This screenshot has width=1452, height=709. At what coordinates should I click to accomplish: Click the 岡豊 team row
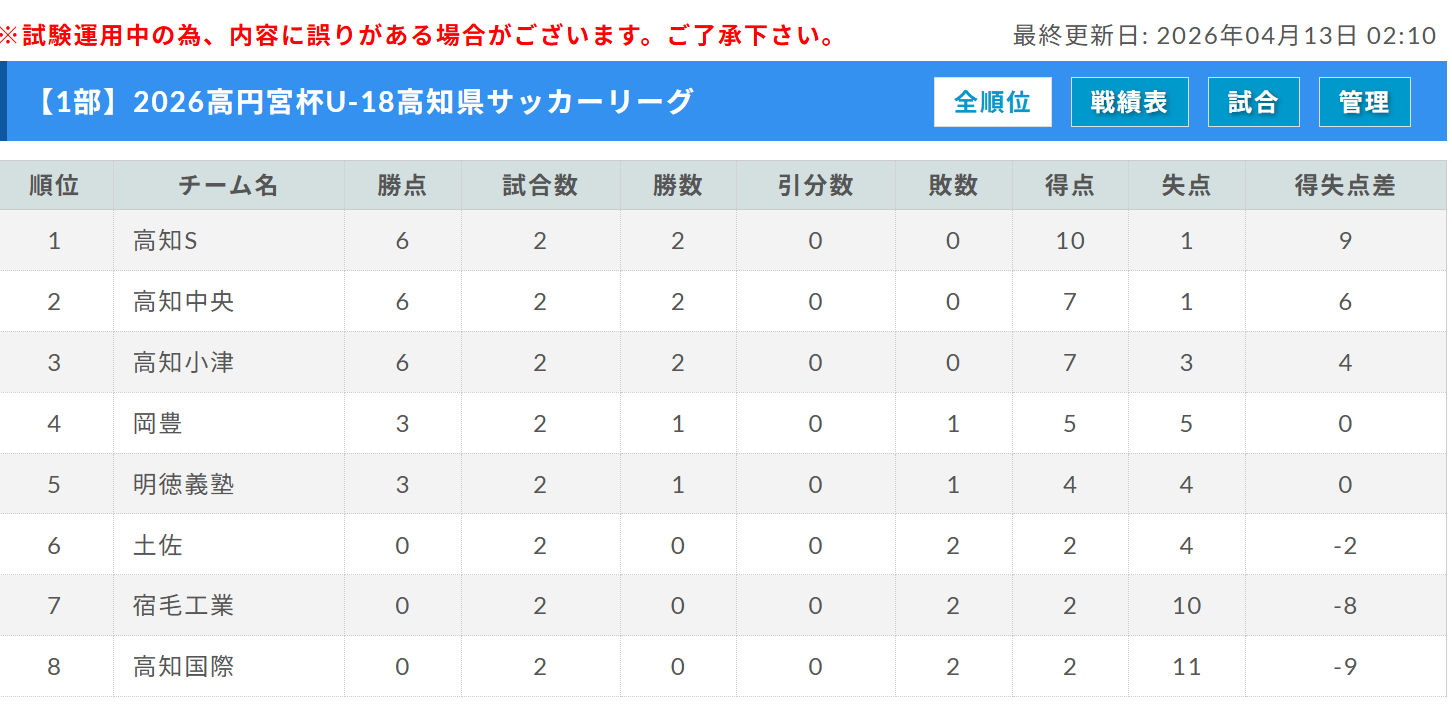158,424
